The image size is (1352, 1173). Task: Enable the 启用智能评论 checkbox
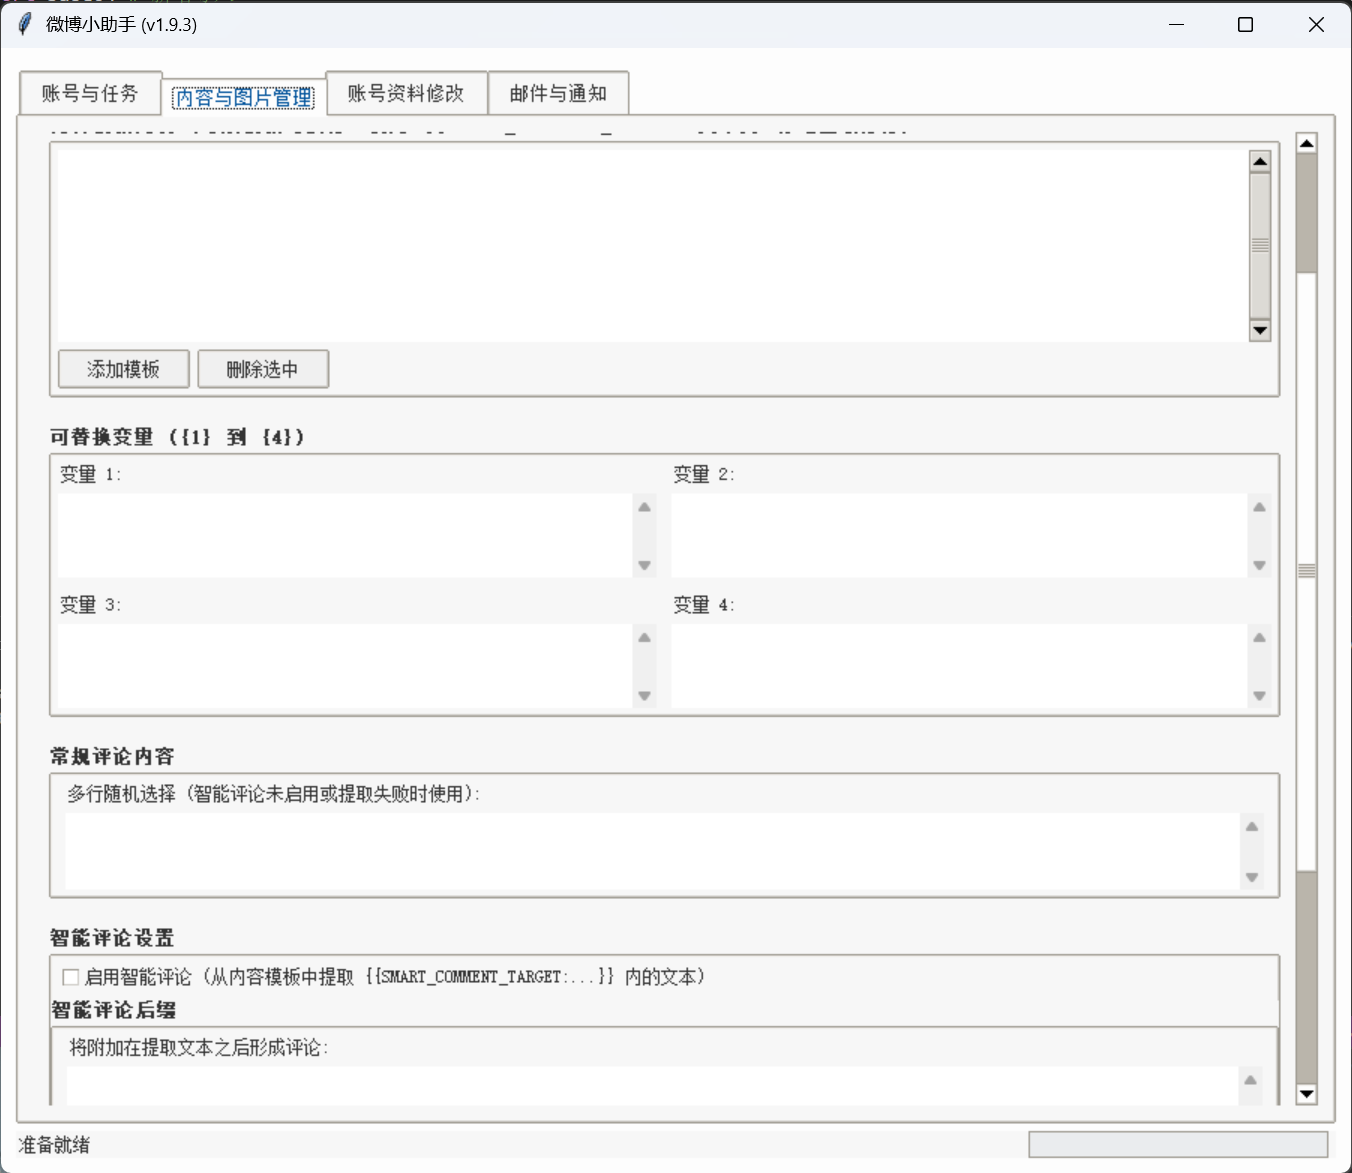tap(71, 977)
